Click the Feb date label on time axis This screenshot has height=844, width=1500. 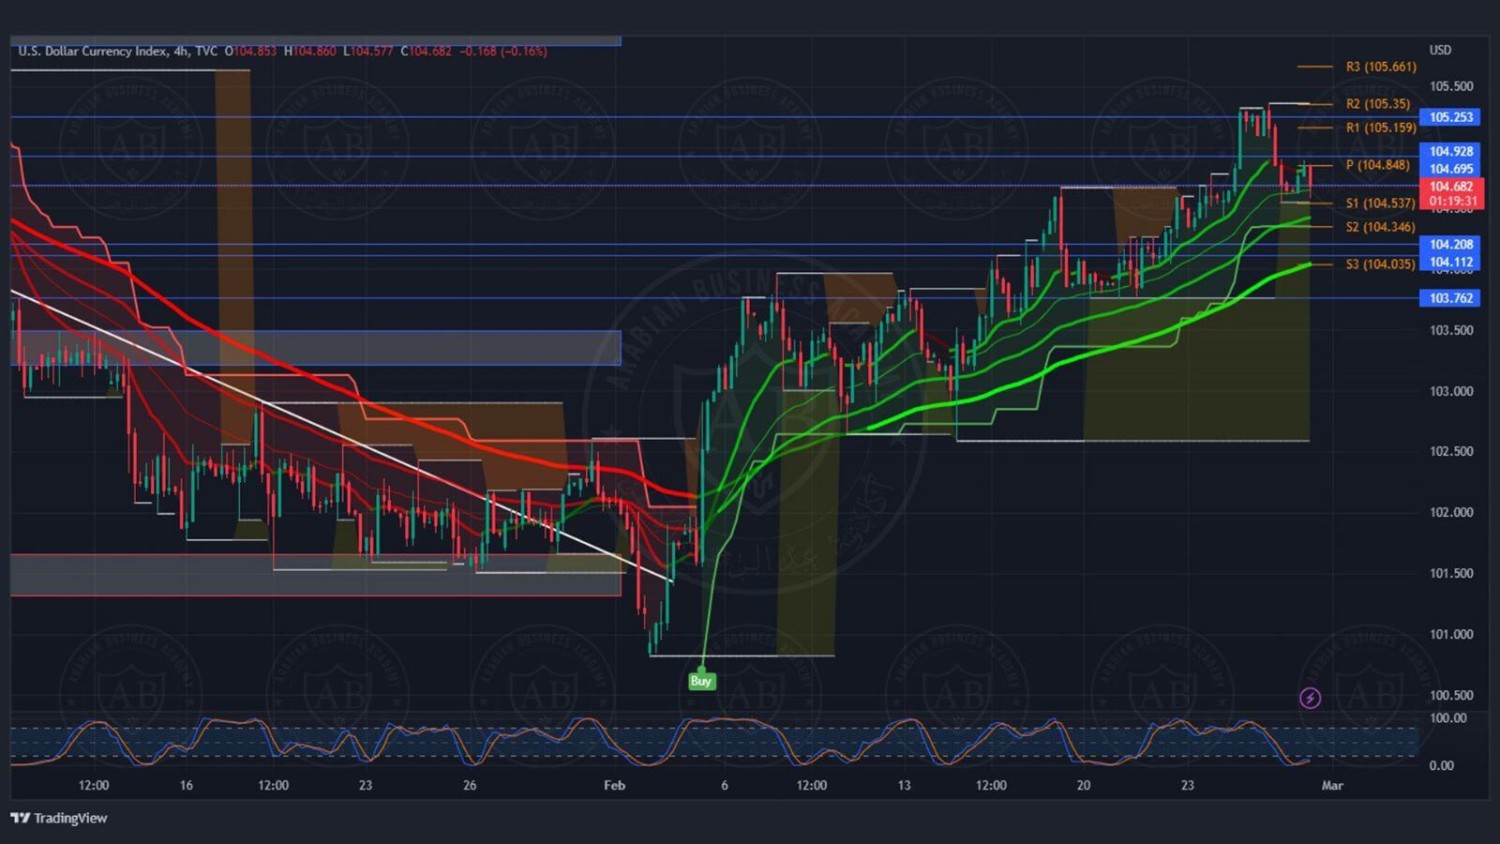tap(614, 786)
